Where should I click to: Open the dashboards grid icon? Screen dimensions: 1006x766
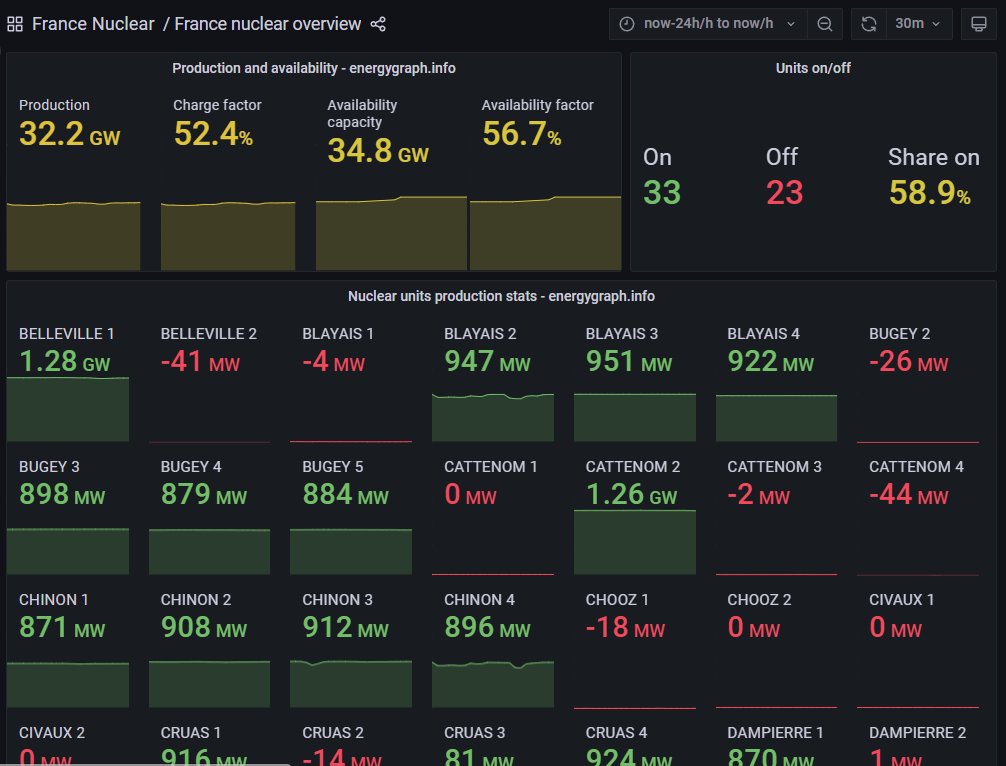tap(15, 24)
